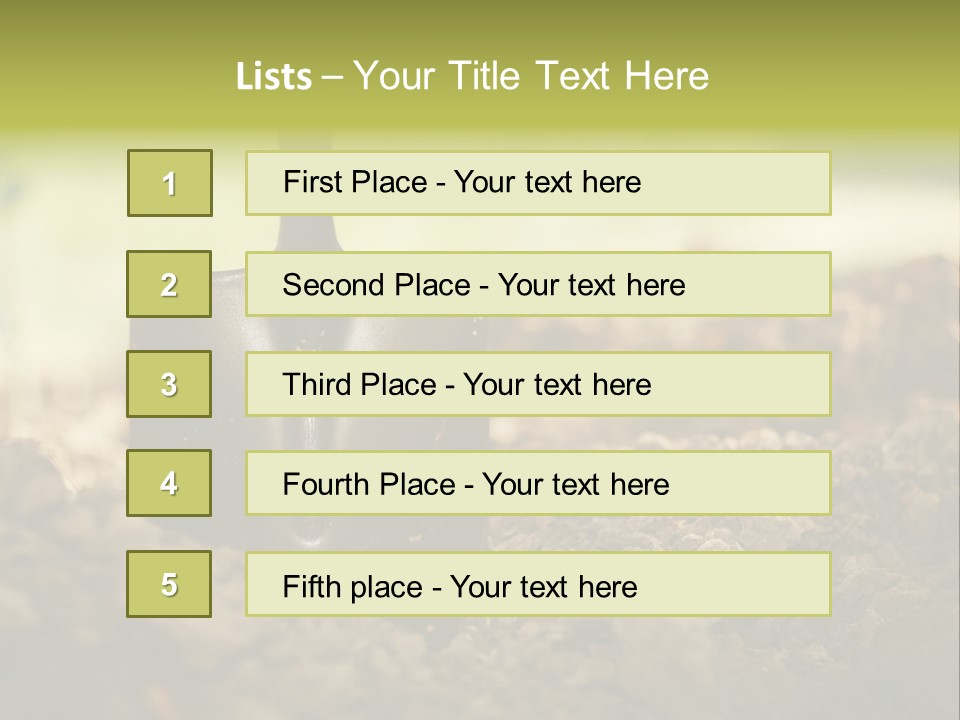Click the words "Fourth Place"
This screenshot has width=960, height=720.
pos(368,485)
